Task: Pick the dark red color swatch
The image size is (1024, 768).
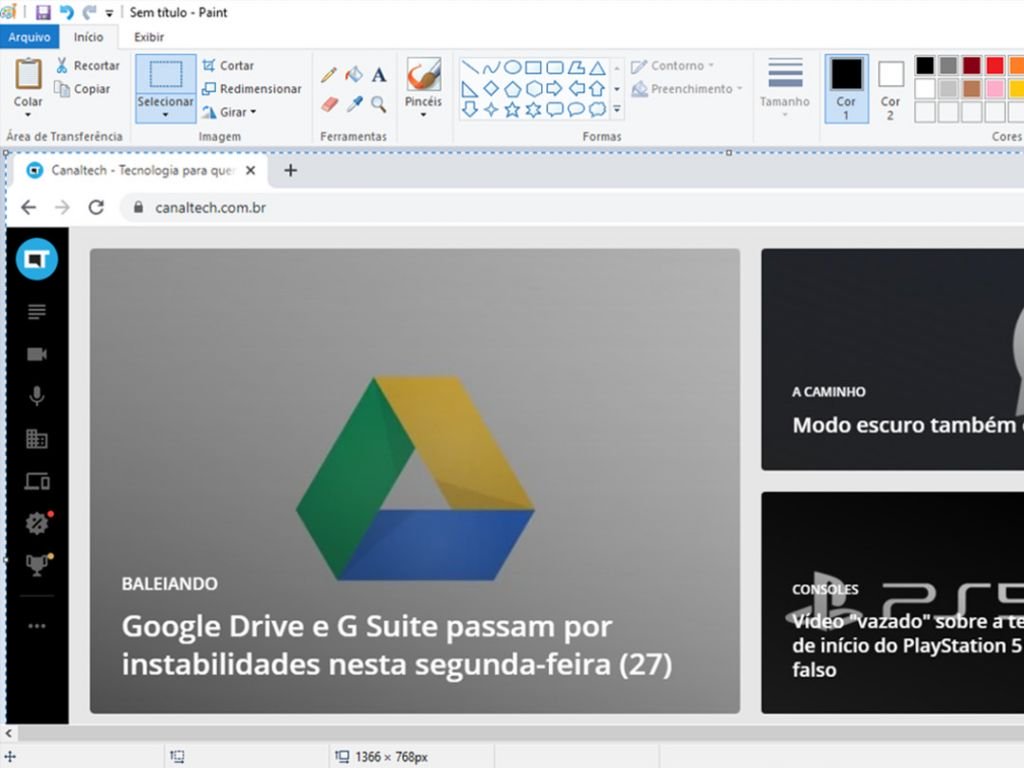Action: [972, 65]
